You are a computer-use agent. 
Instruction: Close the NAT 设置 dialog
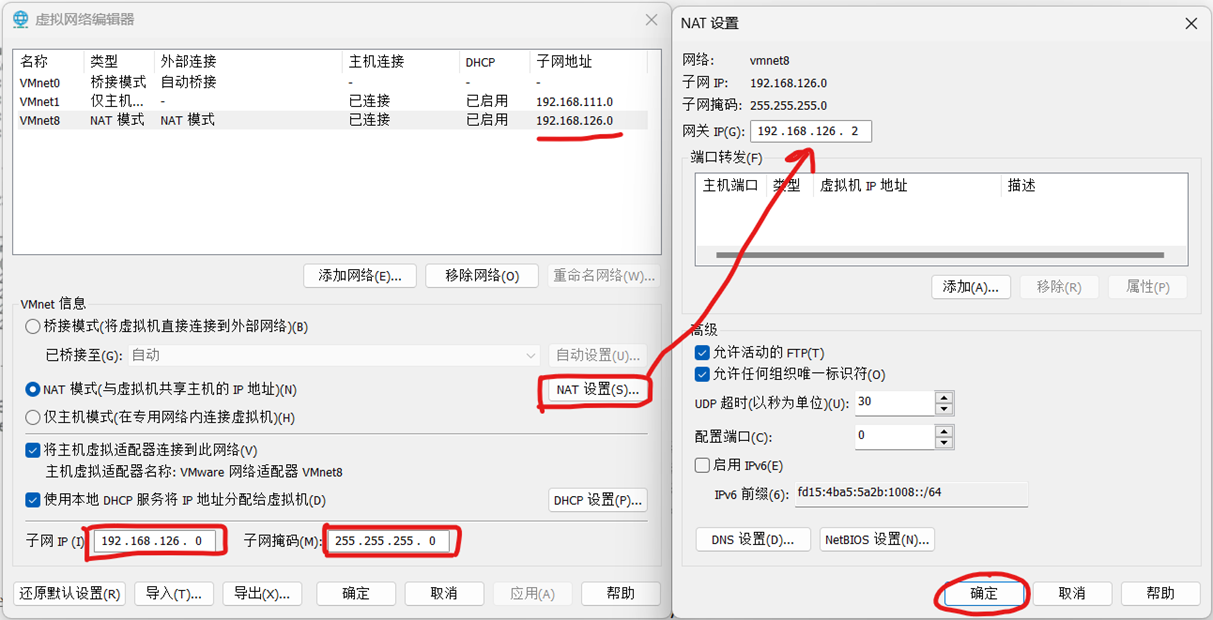tap(1190, 23)
